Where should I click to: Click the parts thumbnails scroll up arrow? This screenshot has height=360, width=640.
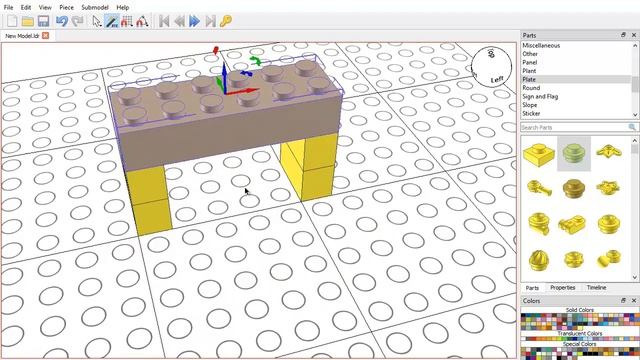click(635, 140)
